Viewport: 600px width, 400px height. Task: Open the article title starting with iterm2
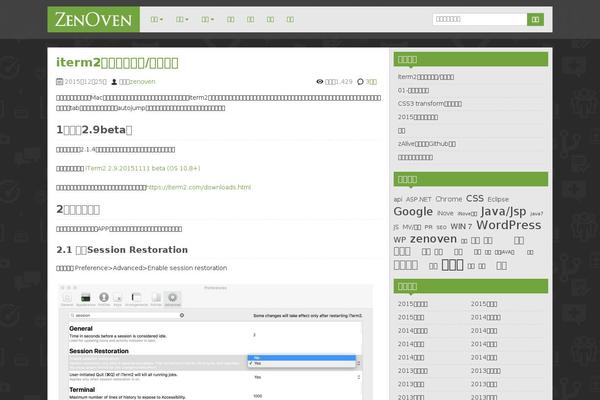117,62
